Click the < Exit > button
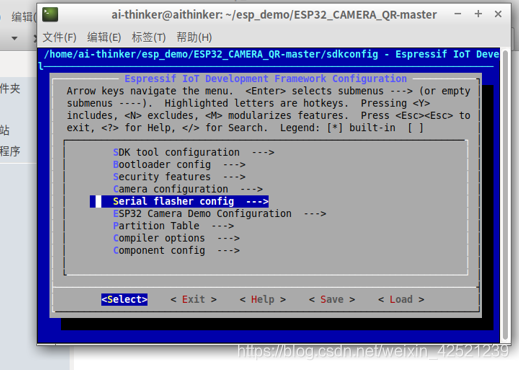This screenshot has width=519, height=370. pos(193,299)
